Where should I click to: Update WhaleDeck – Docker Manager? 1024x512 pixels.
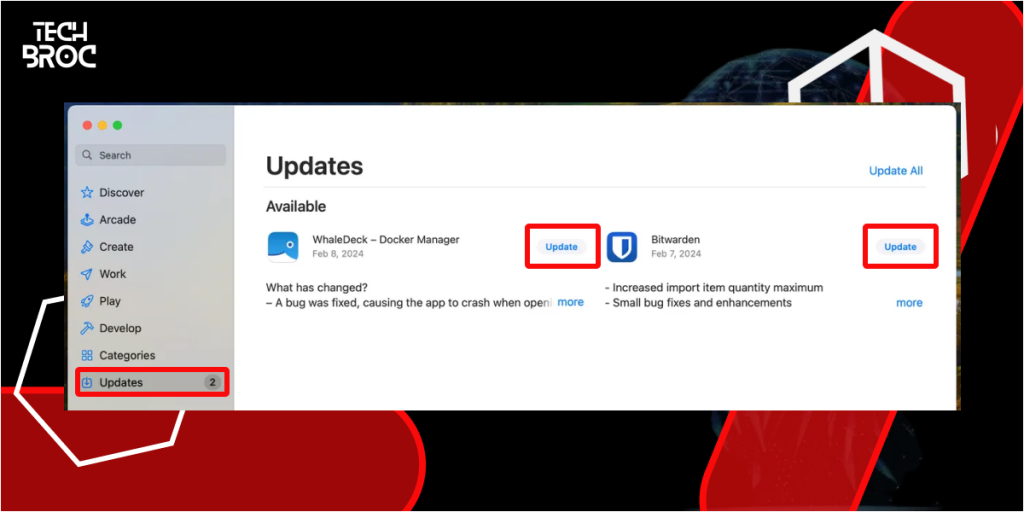tap(562, 247)
